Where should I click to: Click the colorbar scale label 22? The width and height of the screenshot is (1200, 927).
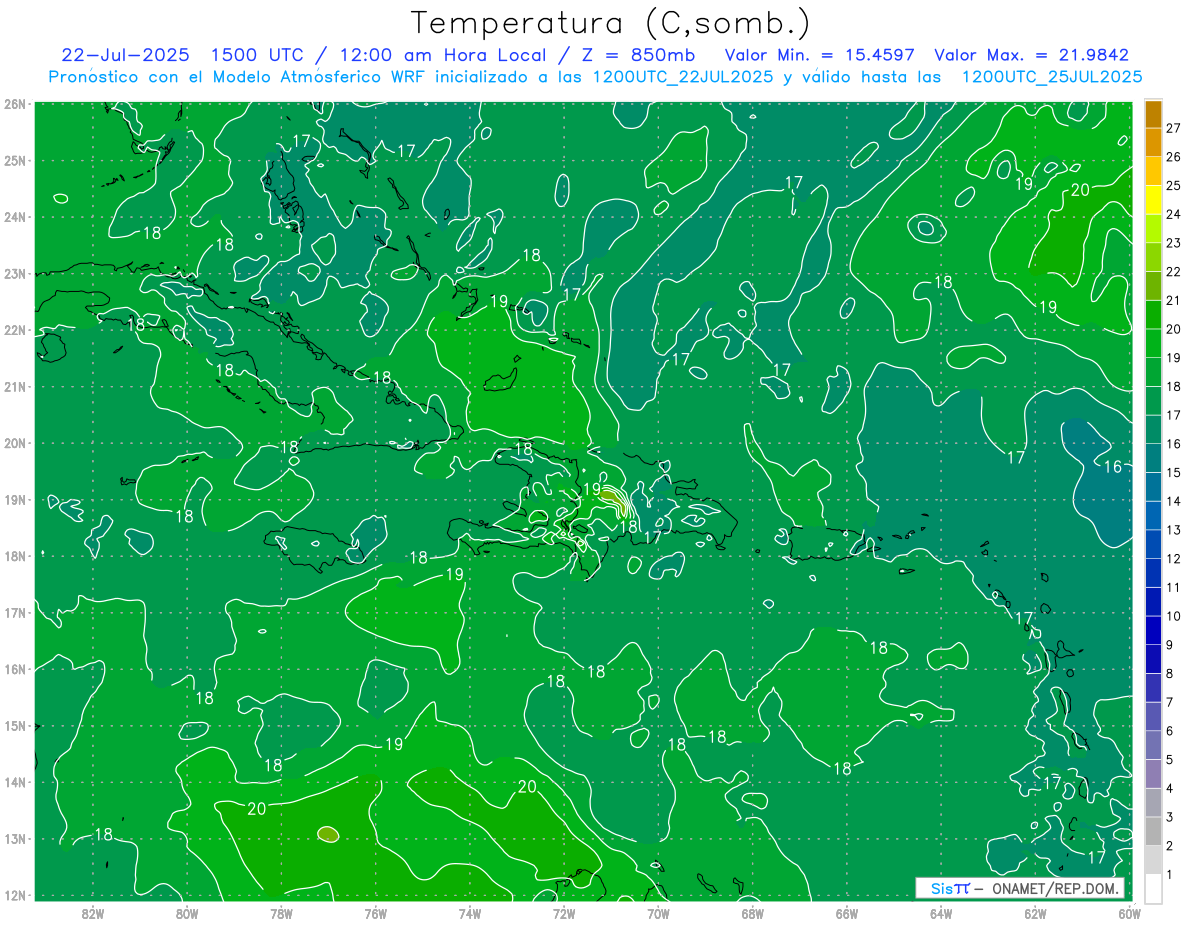click(1174, 272)
